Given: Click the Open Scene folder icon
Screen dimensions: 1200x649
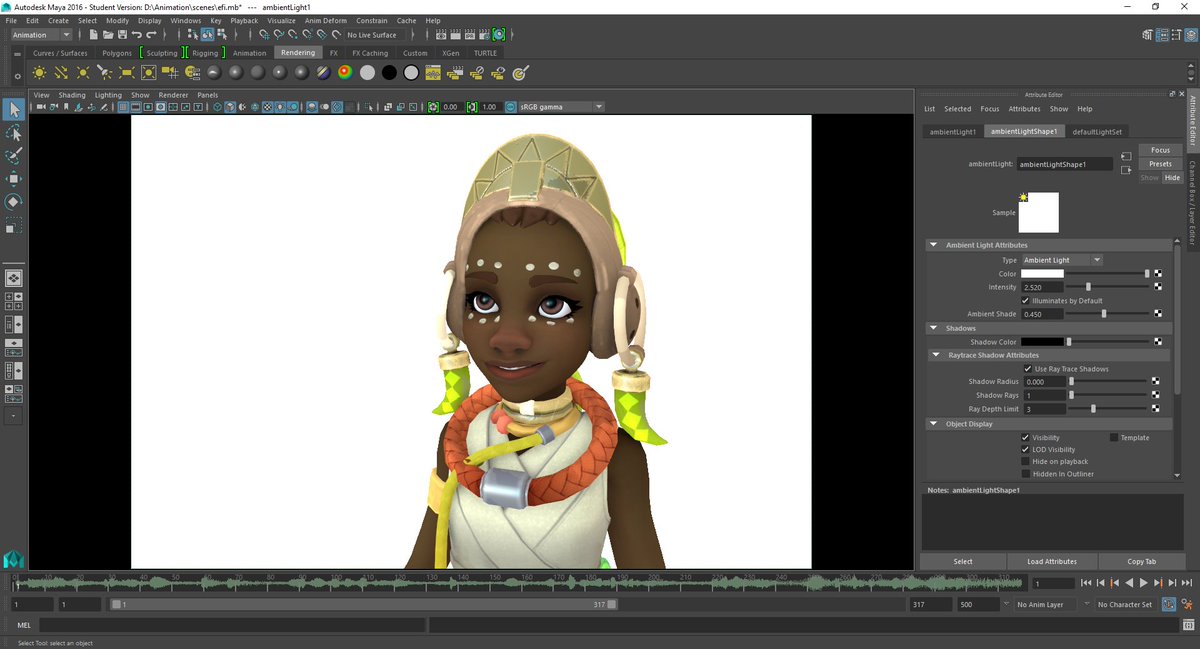Looking at the screenshot, I should click(107, 35).
